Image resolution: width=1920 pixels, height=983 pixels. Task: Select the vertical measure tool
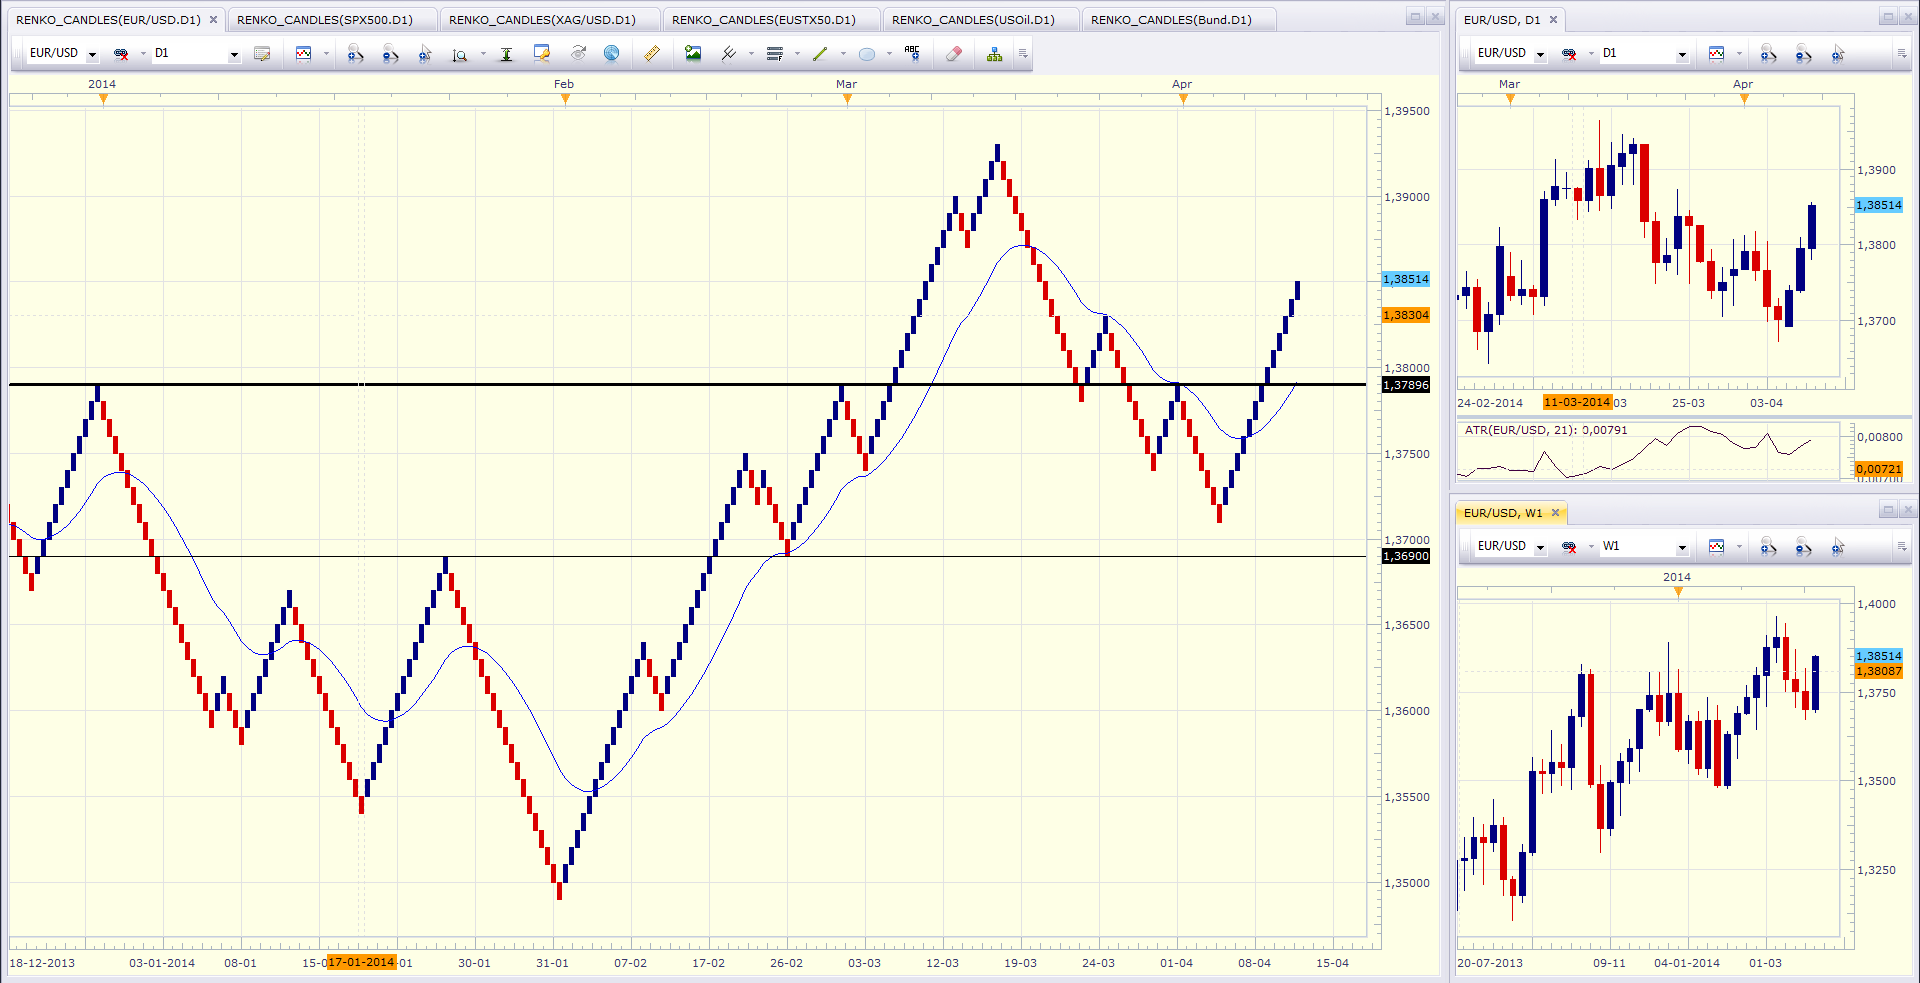pyautogui.click(x=507, y=54)
